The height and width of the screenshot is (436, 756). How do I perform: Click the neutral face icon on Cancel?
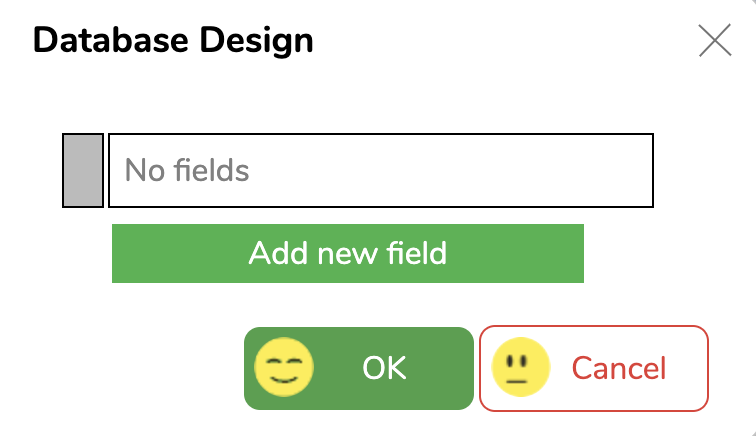521,367
